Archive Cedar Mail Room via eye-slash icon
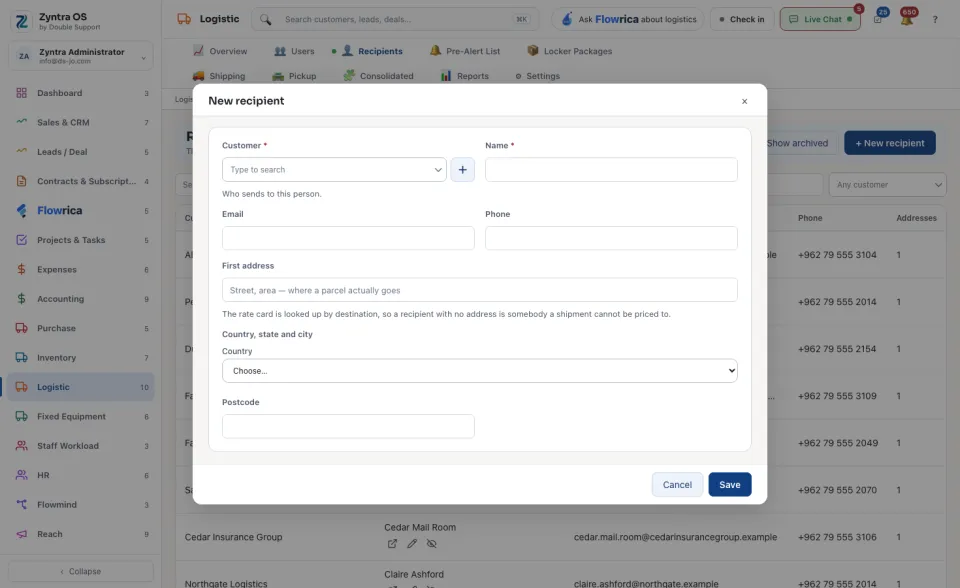The height and width of the screenshot is (588, 960). (432, 543)
